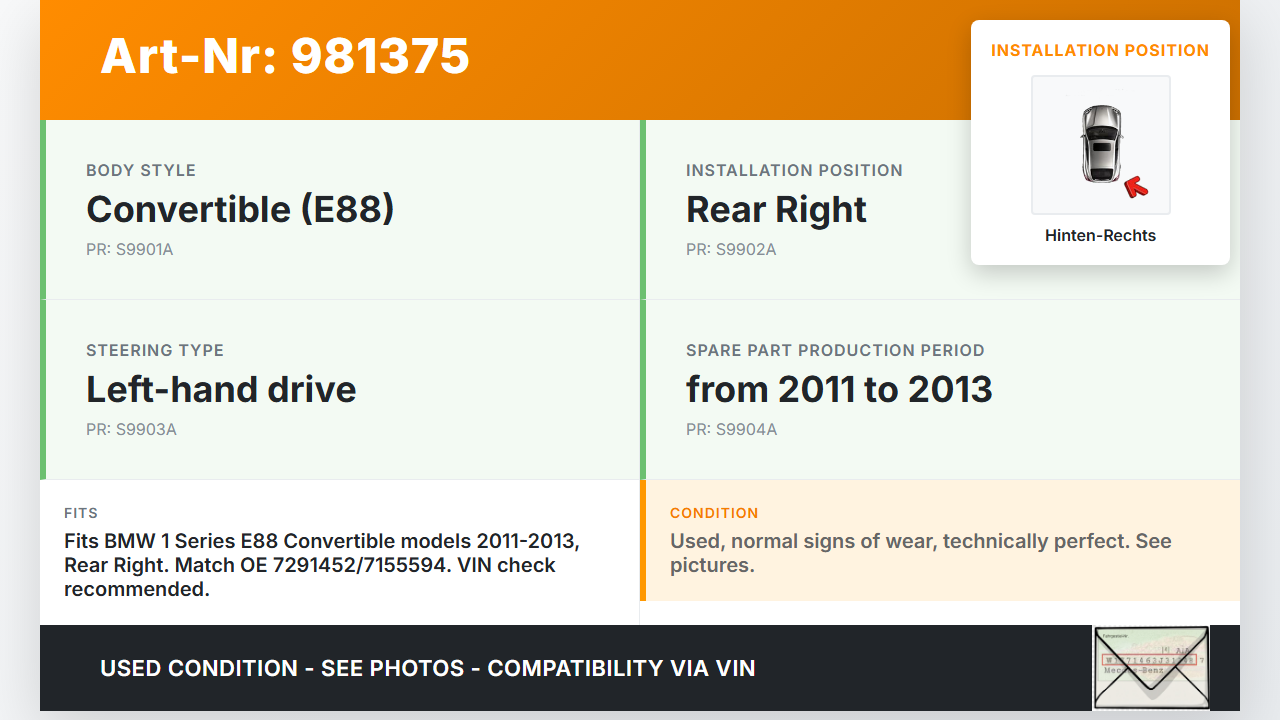The image size is (1280, 720).
Task: Click the BMW 1 Series fitment description
Action: coord(320,565)
